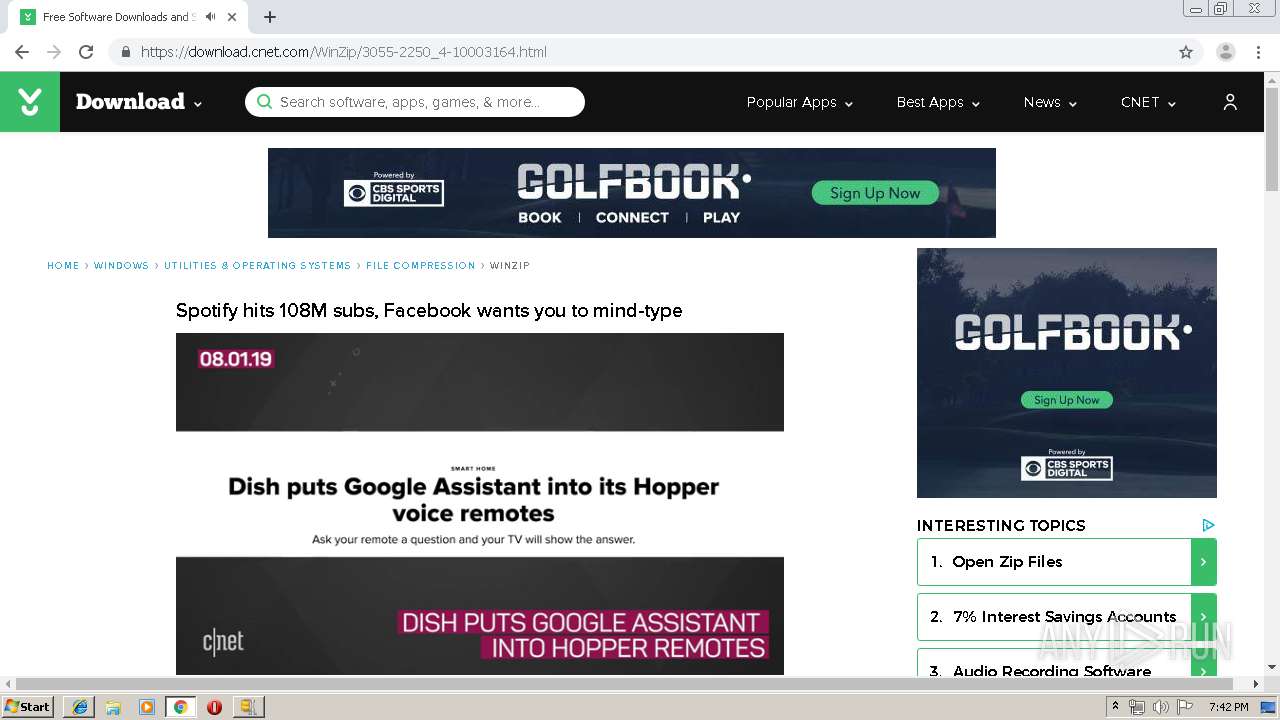Reload the current page
Viewport: 1280px width, 720px height.
point(86,52)
